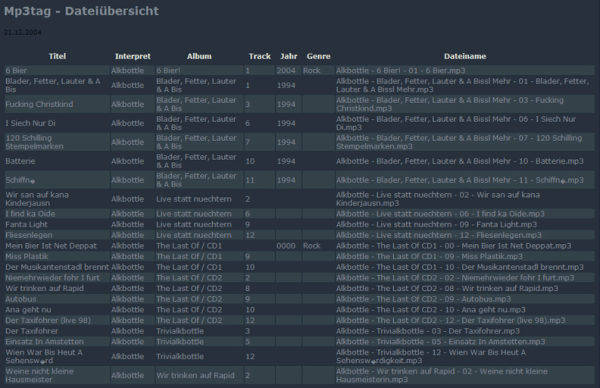
Task: Click the Dateiname column header
Action: [465, 56]
